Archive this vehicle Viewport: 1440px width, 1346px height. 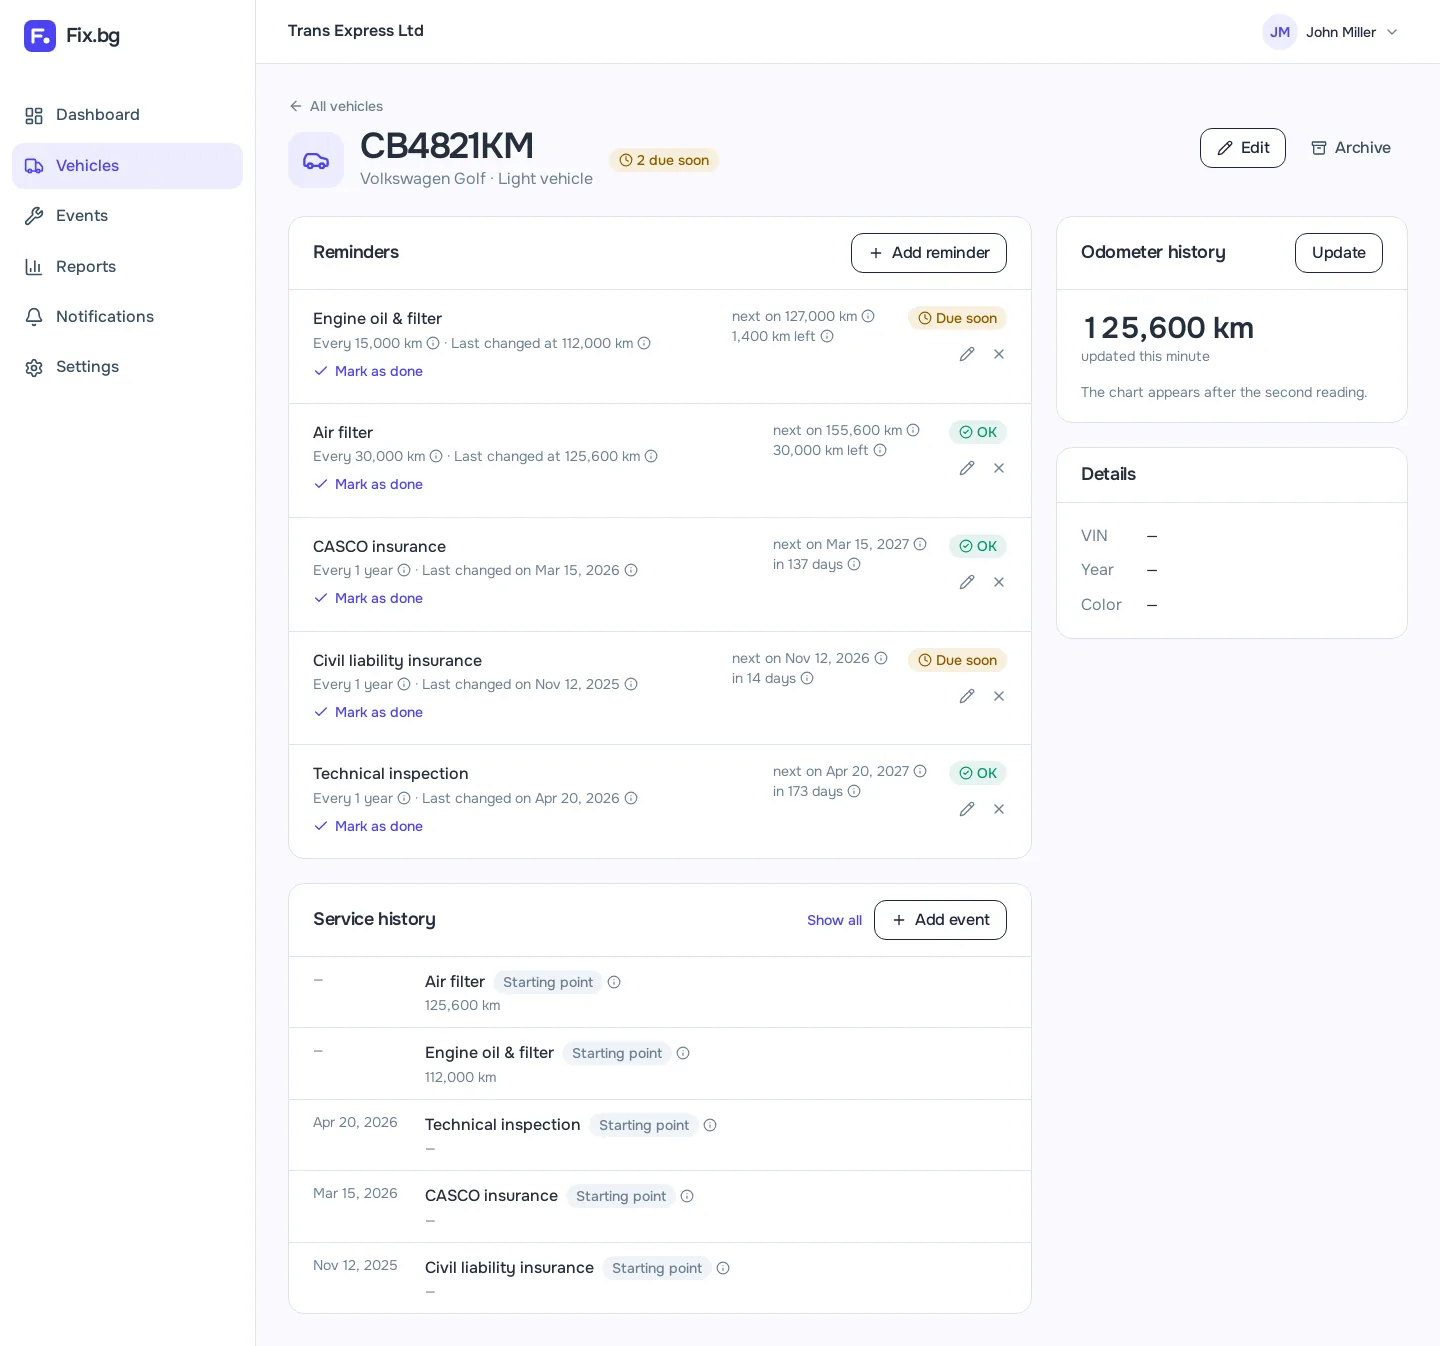pos(1351,148)
